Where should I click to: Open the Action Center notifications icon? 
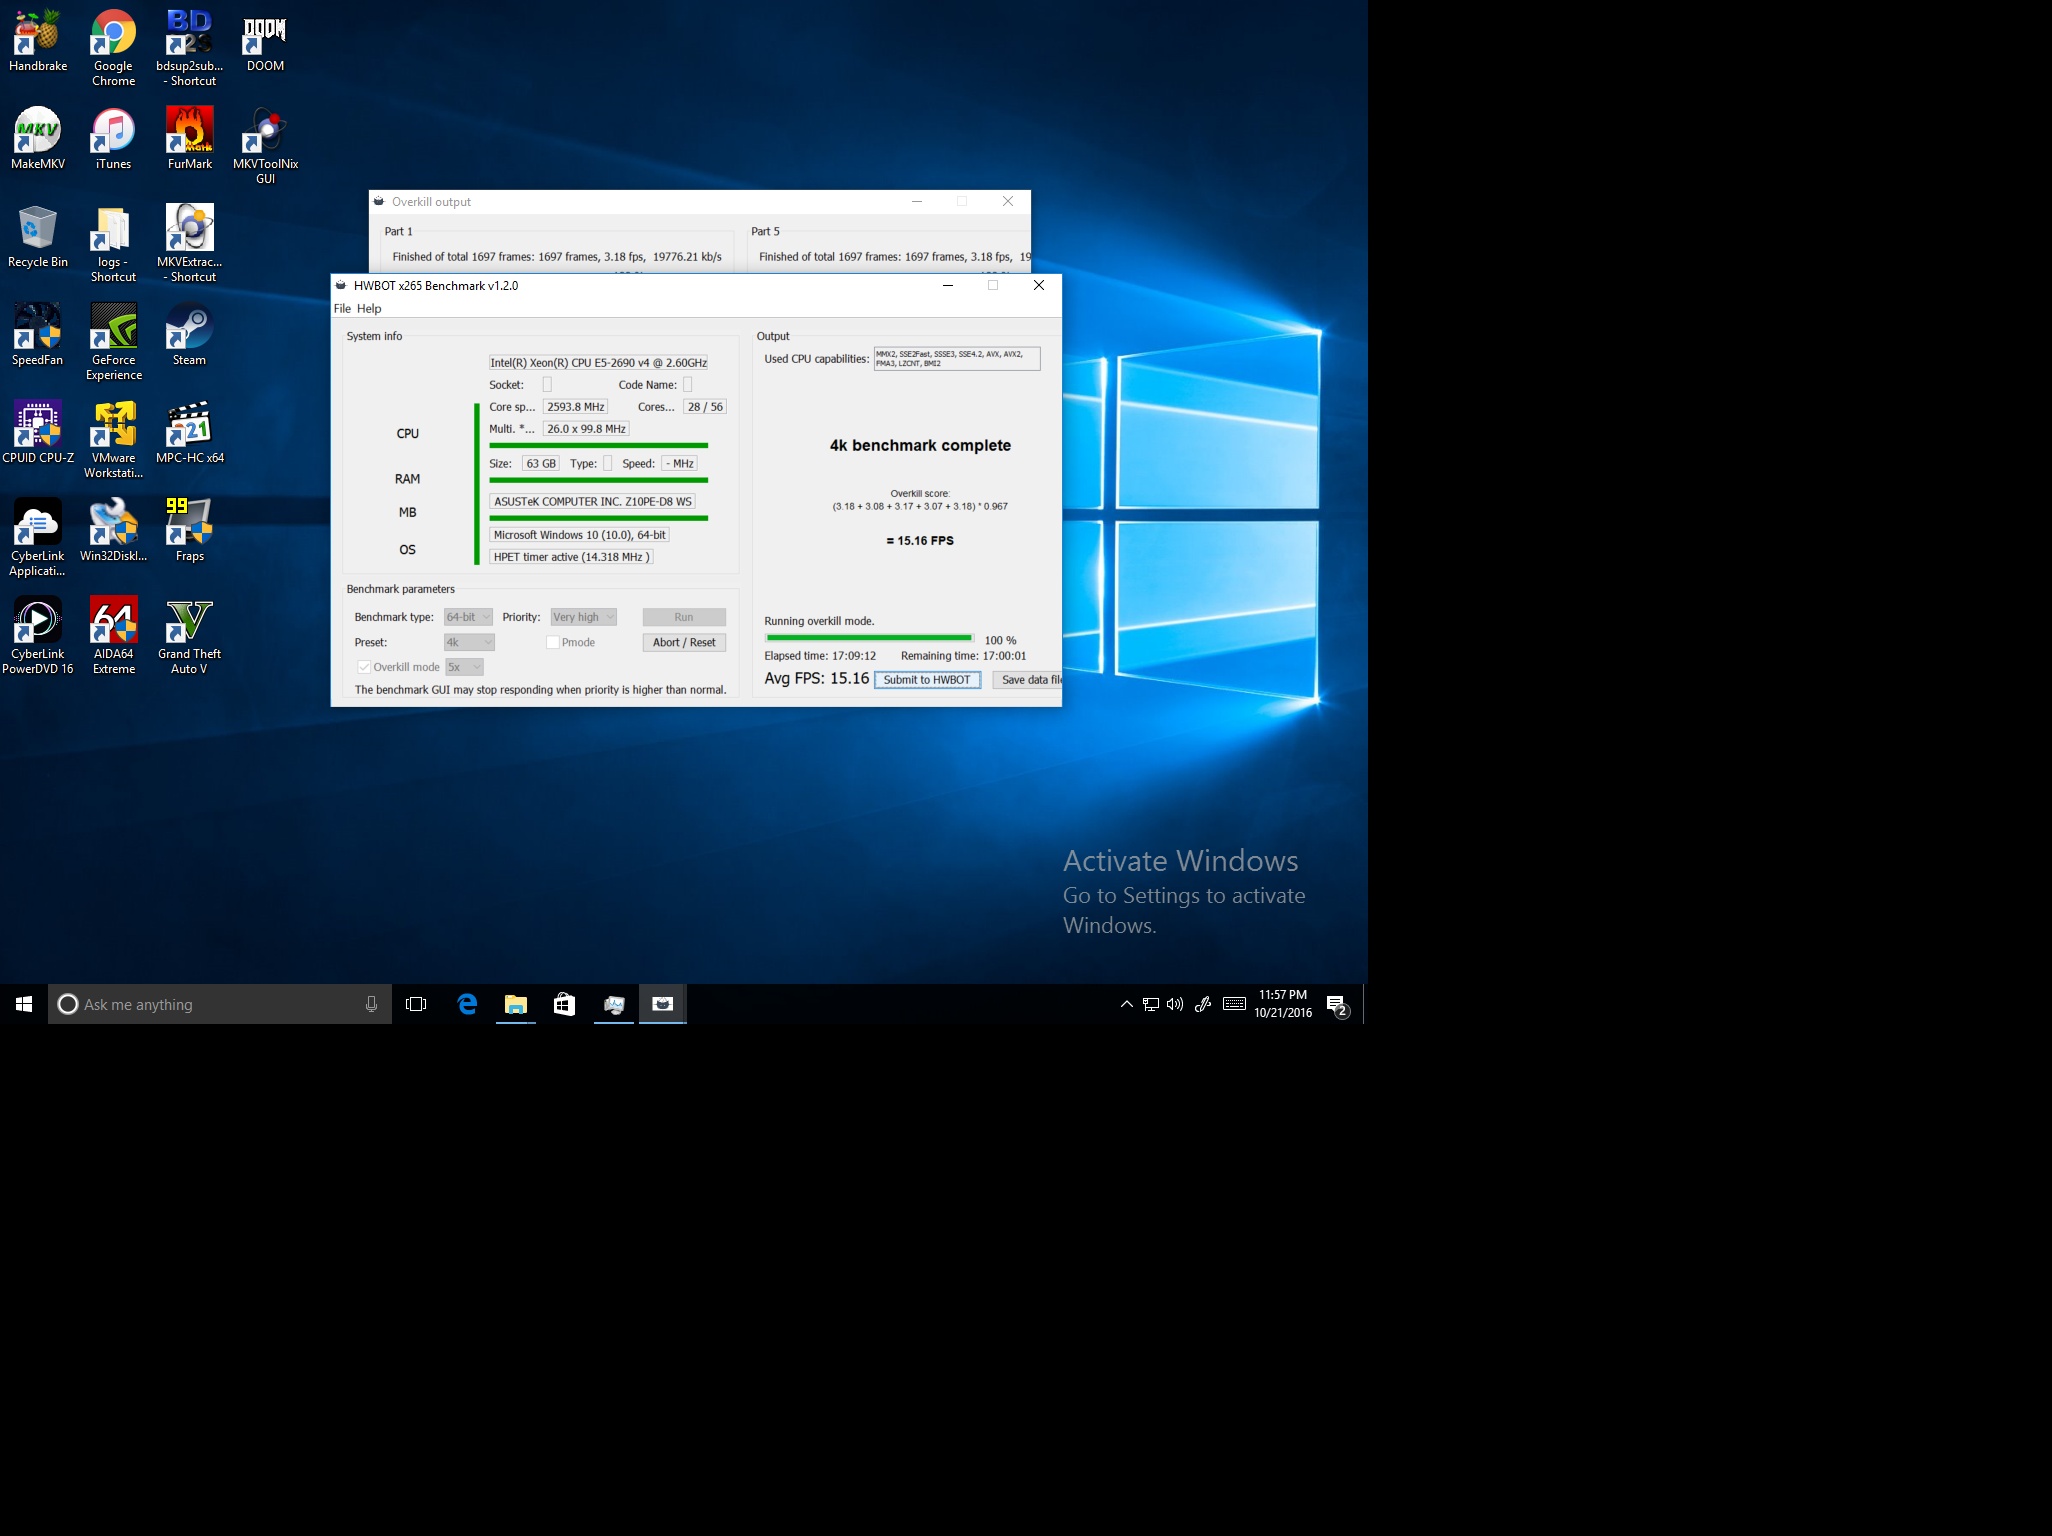tap(1338, 1004)
